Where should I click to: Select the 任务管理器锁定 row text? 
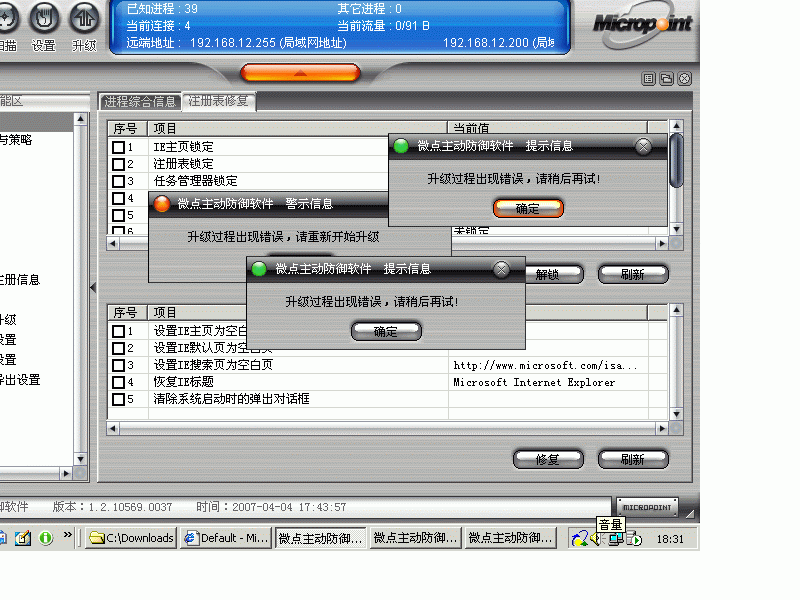click(195, 181)
